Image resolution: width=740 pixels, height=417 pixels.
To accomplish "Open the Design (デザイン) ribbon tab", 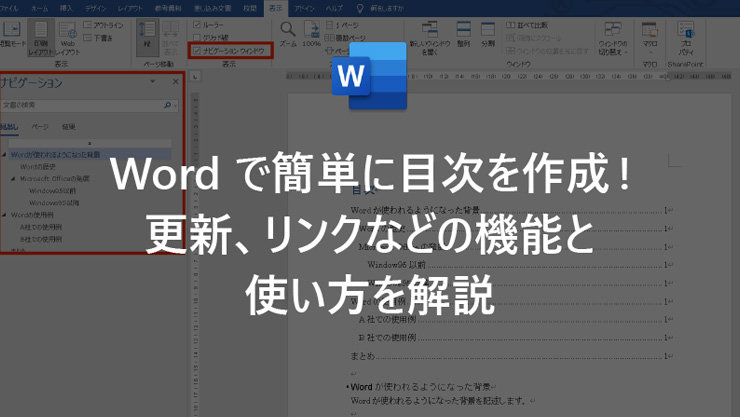I will pyautogui.click(x=96, y=8).
